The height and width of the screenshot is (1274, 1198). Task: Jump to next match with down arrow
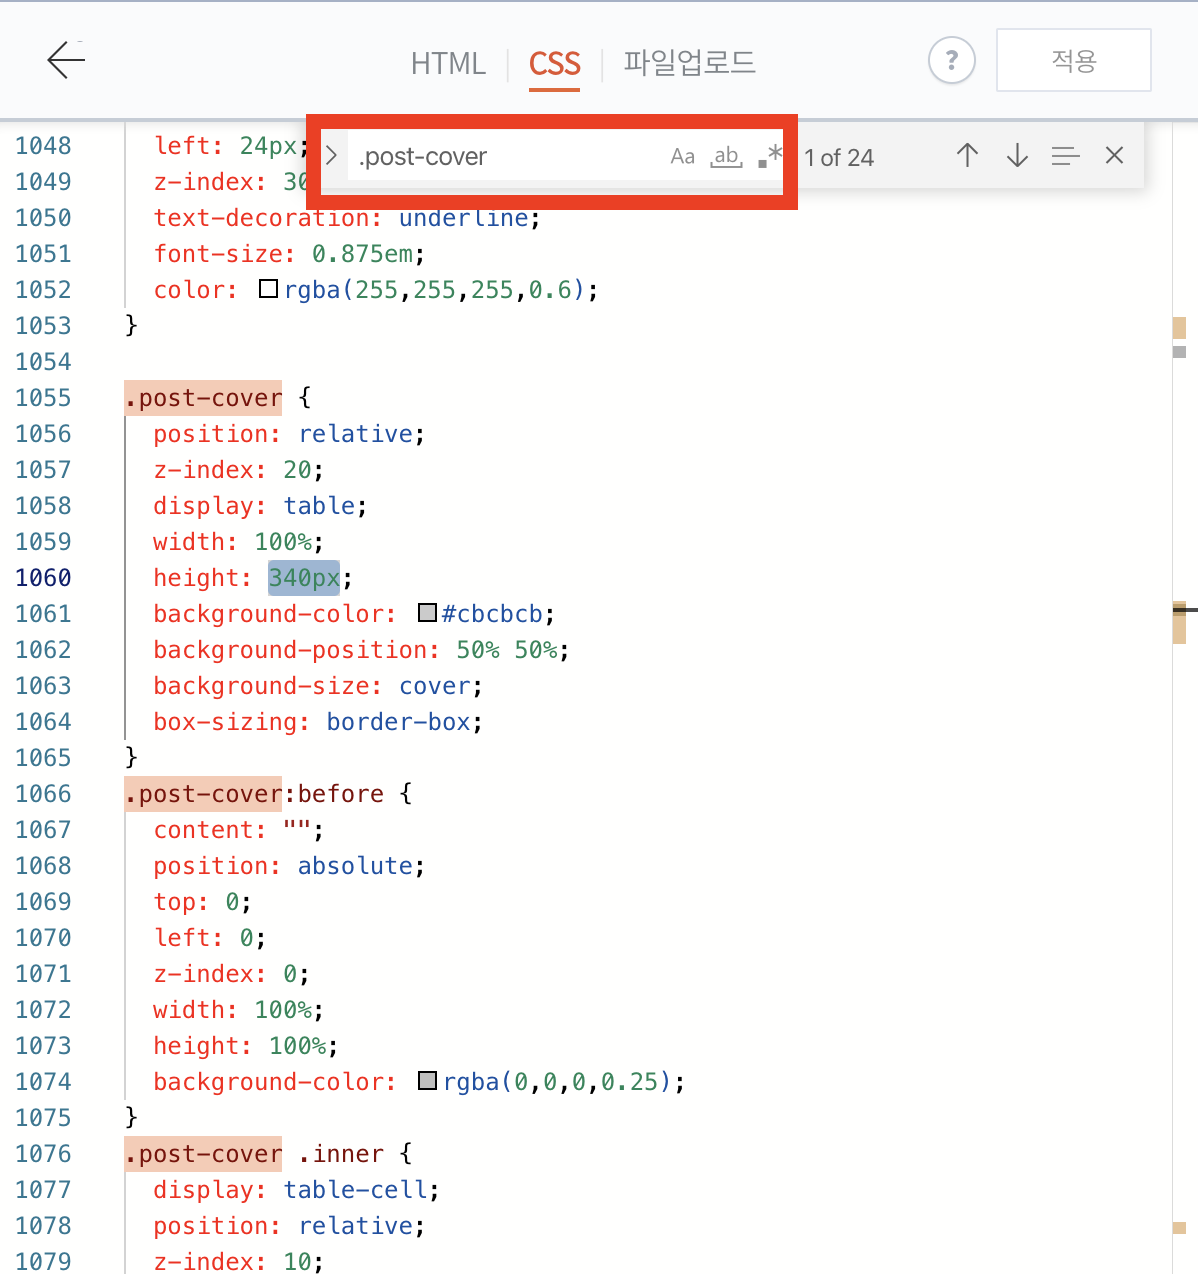pos(1017,155)
